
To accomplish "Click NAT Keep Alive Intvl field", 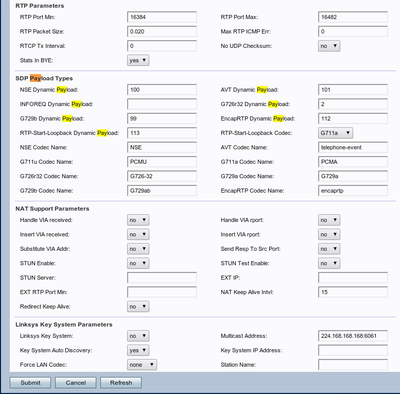I will click(x=353, y=292).
